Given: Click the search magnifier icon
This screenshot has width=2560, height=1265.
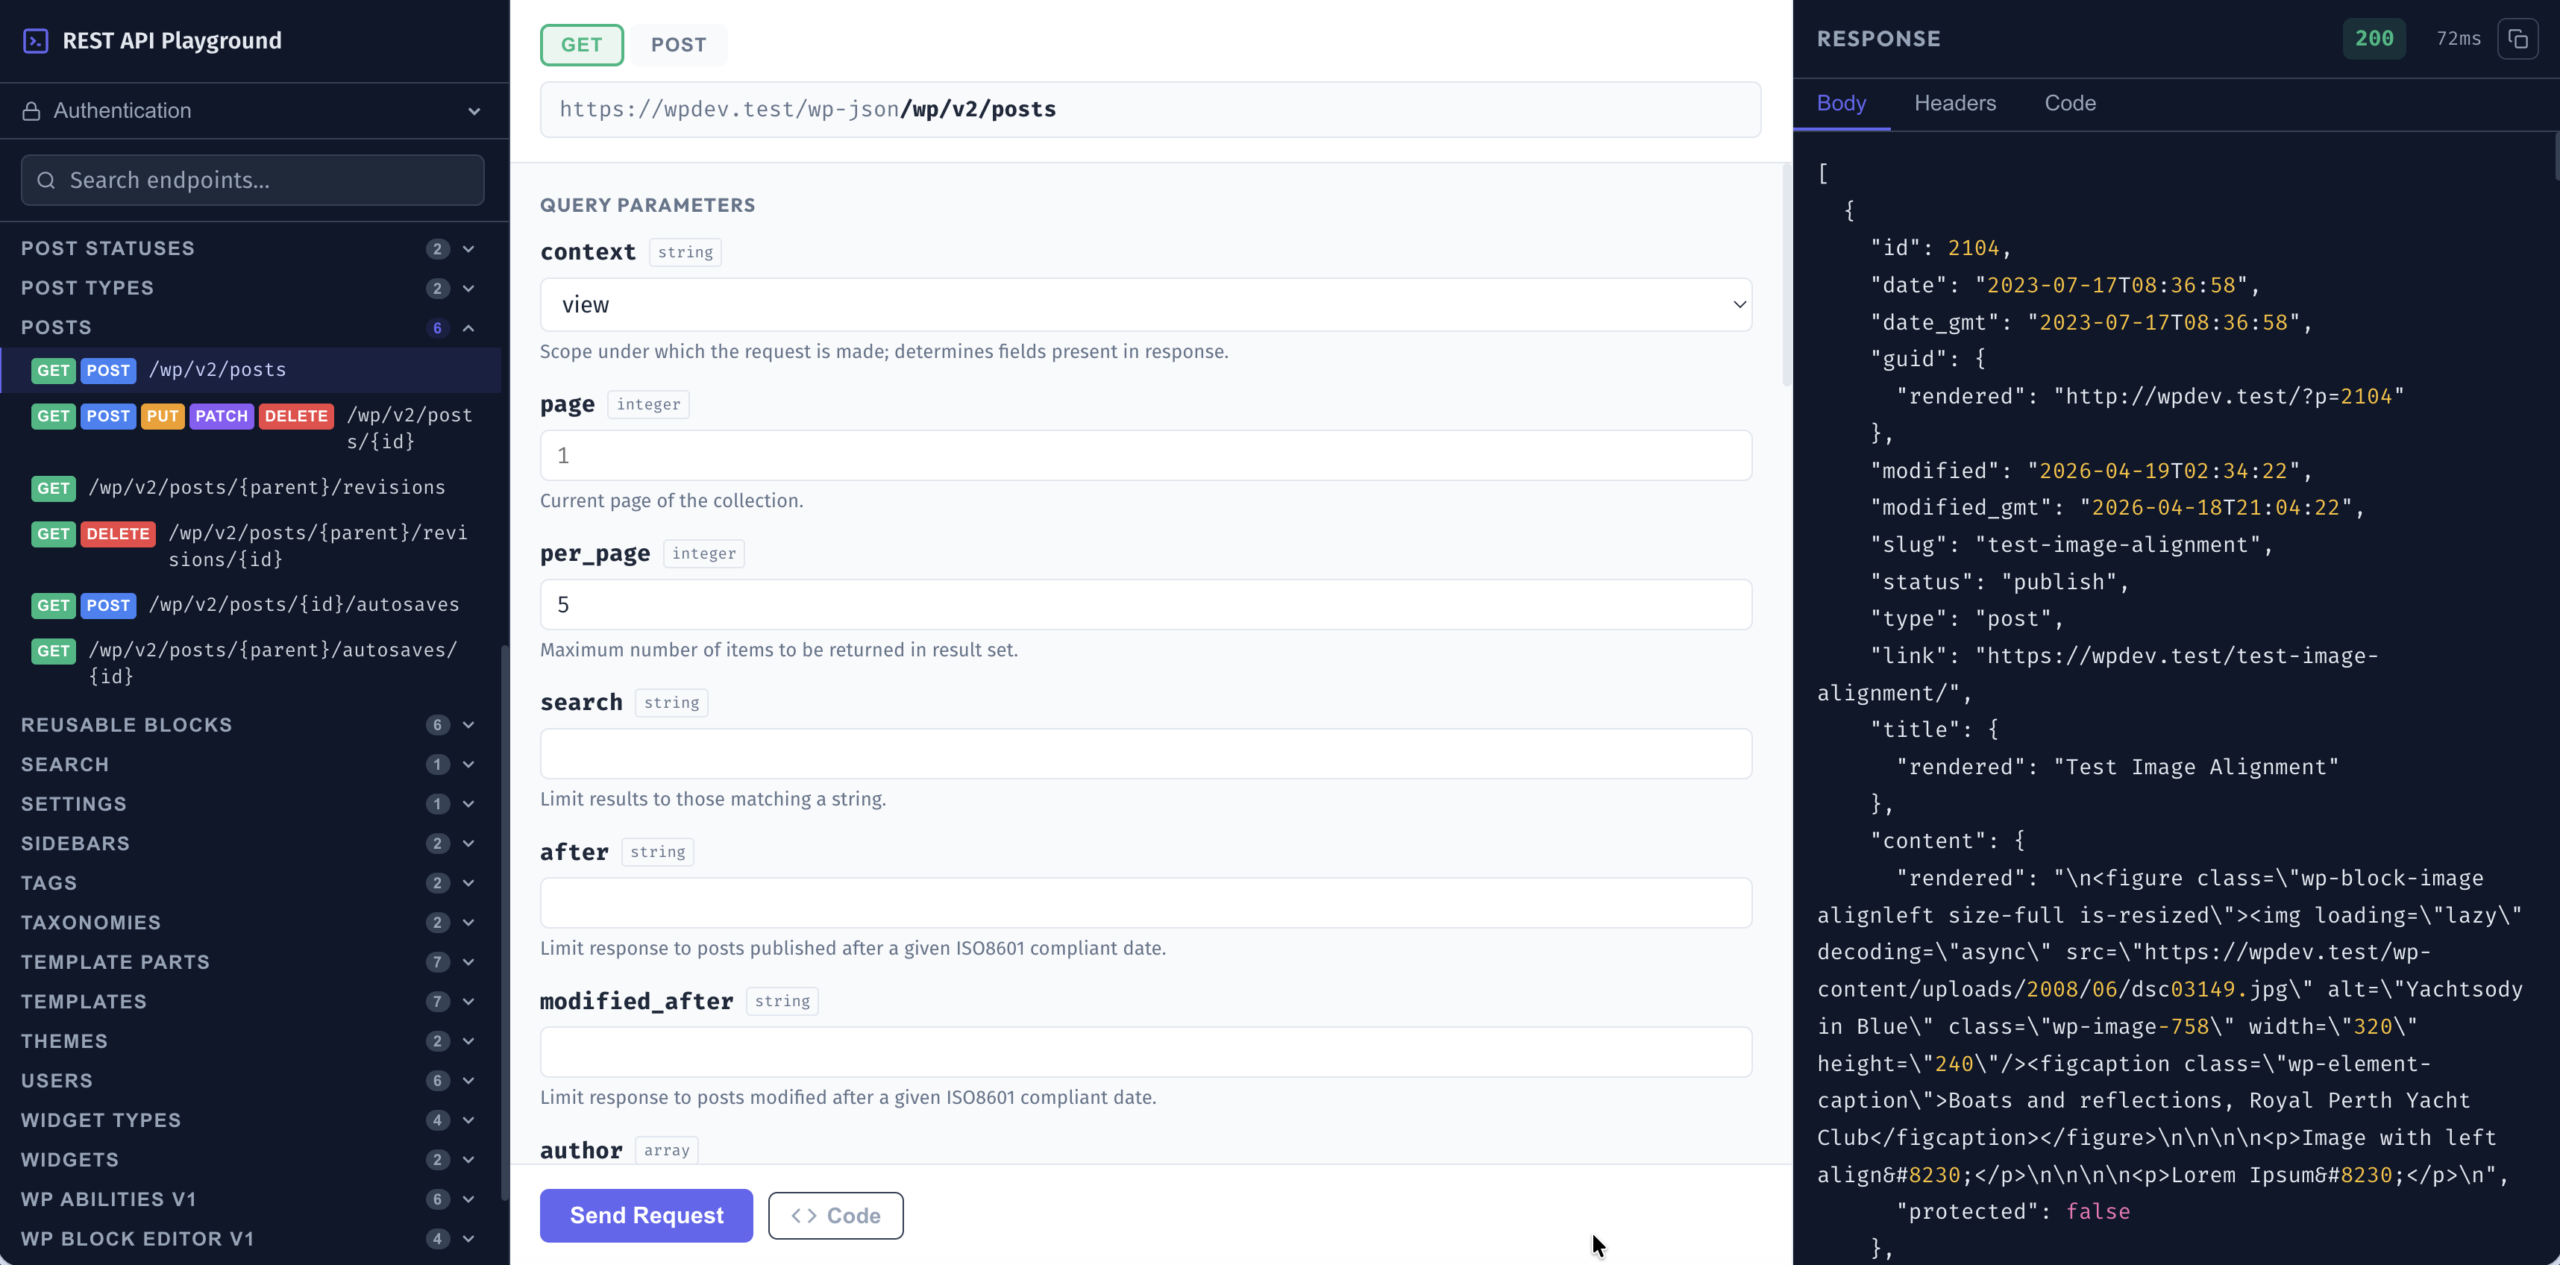Looking at the screenshot, I should coord(46,180).
